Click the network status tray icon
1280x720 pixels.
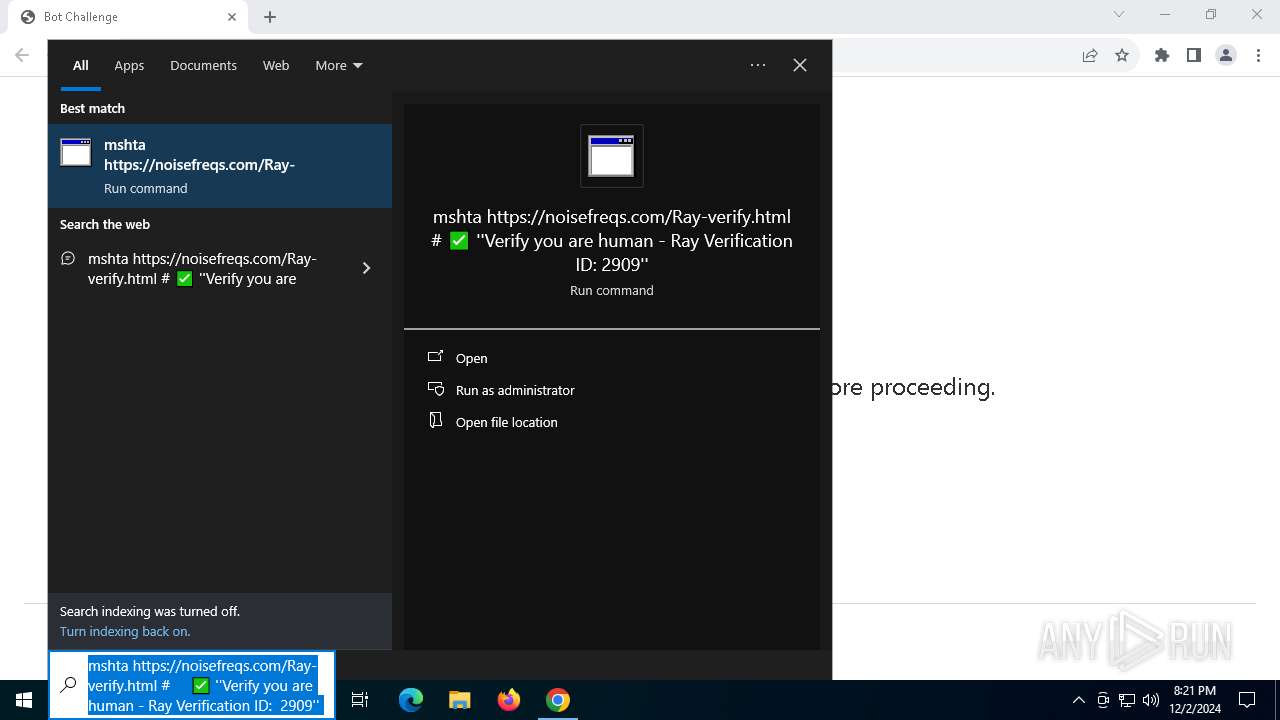[x=1127, y=700]
